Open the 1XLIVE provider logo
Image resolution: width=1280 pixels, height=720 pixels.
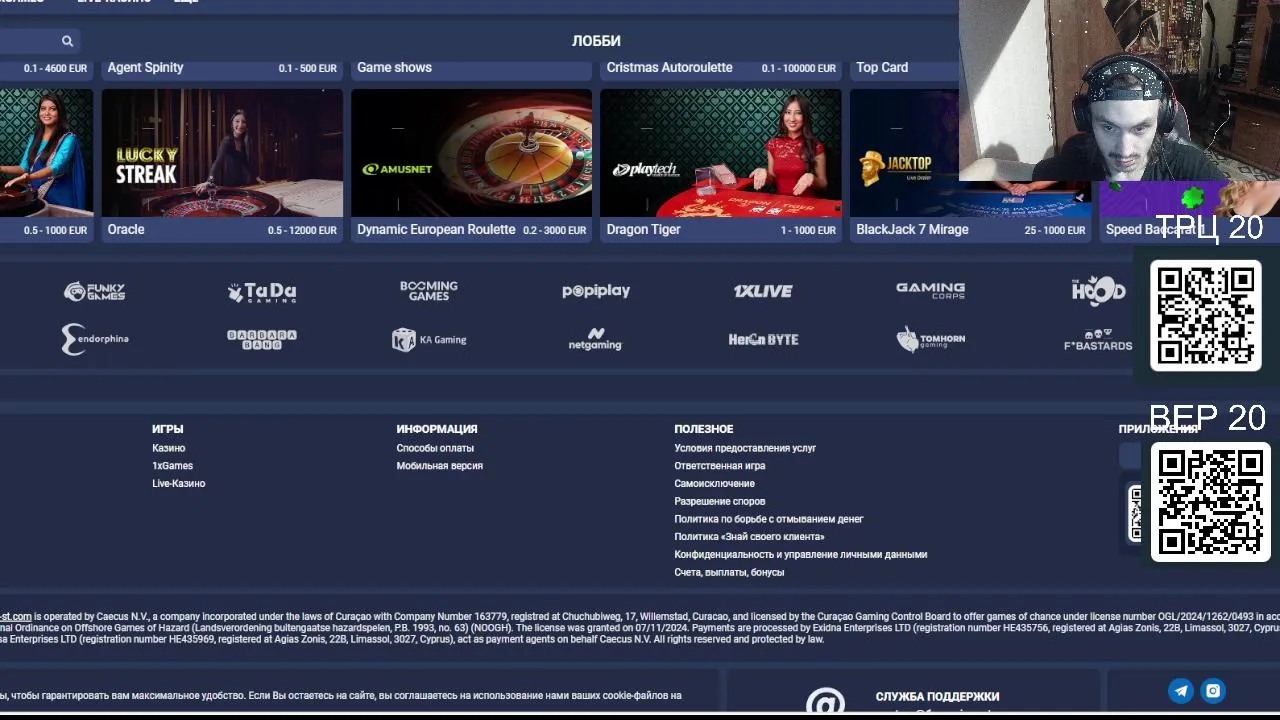click(763, 291)
